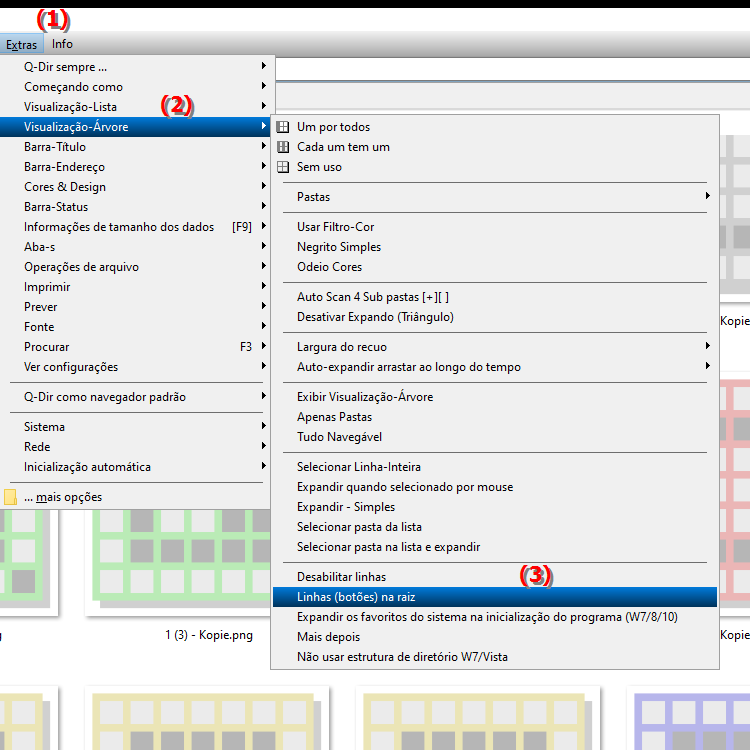Click the 'Cada um tem um' layout icon

pos(283,147)
